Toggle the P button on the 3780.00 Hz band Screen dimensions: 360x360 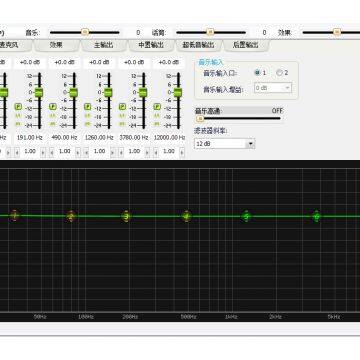(x=122, y=107)
